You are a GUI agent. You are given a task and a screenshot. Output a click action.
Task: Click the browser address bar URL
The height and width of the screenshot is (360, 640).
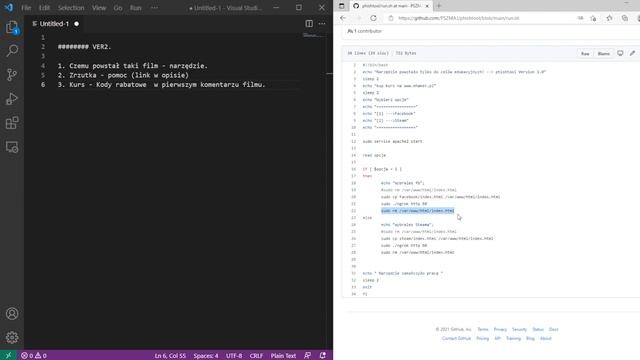(x=458, y=18)
